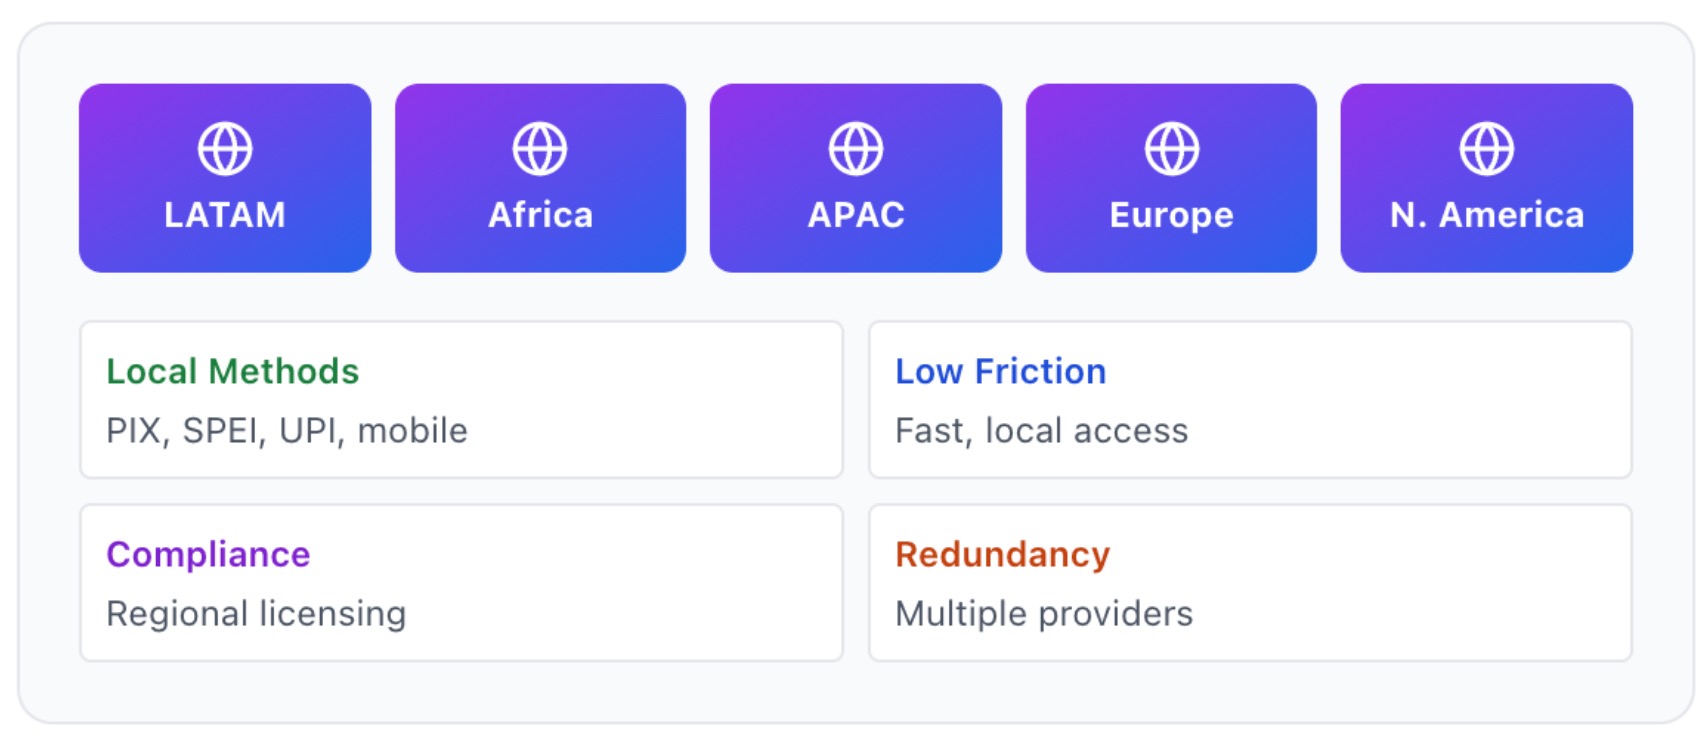Select the Africa region label
1708x748 pixels.
tap(540, 215)
